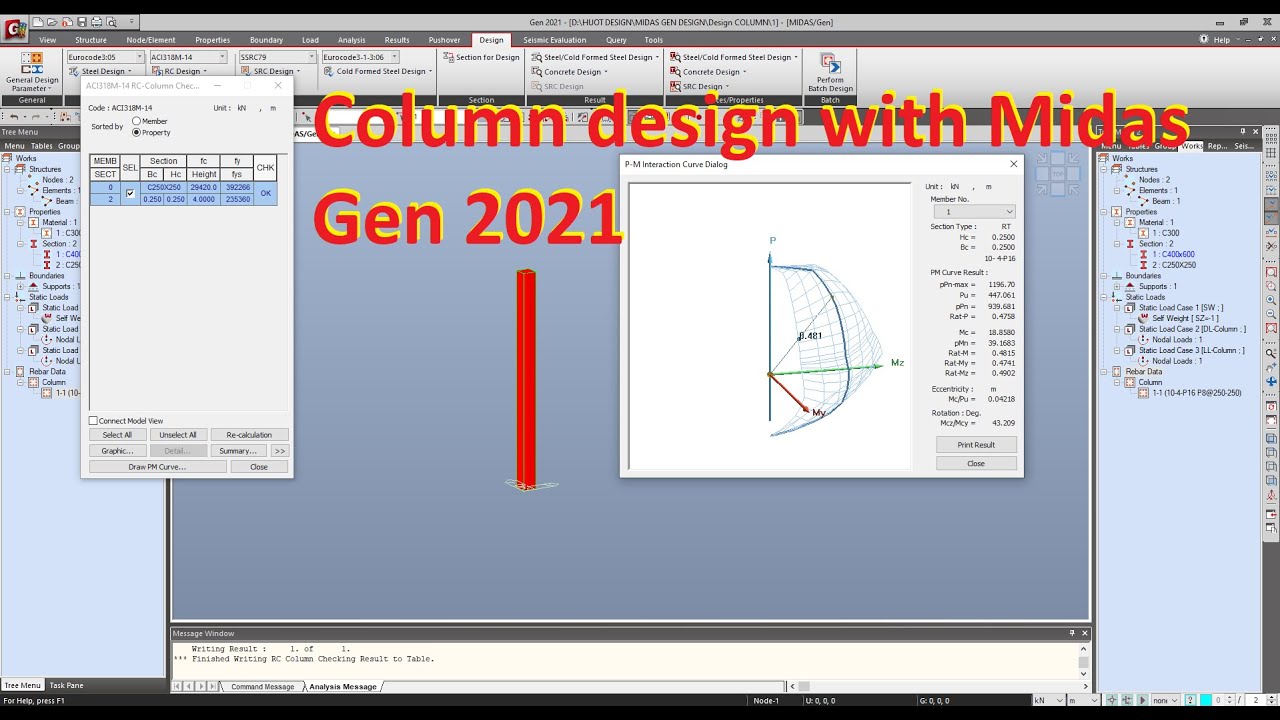Image resolution: width=1280 pixels, height=720 pixels.
Task: Open the Load ribbon tab
Action: click(310, 40)
